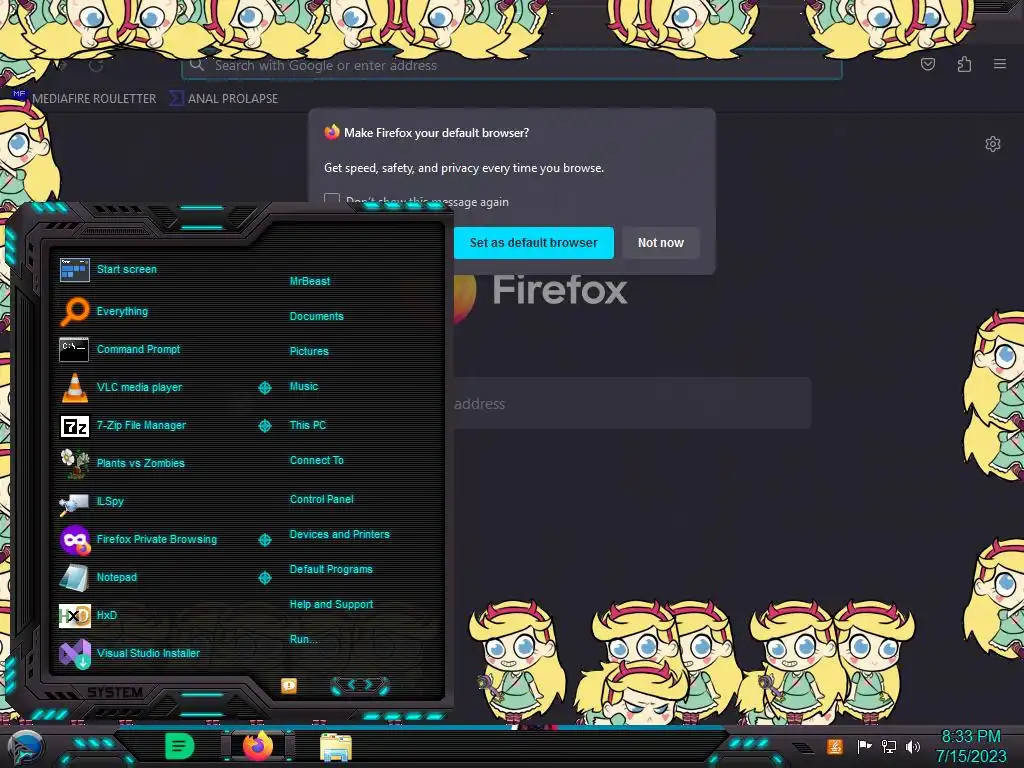Open Action Center flag tray icon

[864, 746]
